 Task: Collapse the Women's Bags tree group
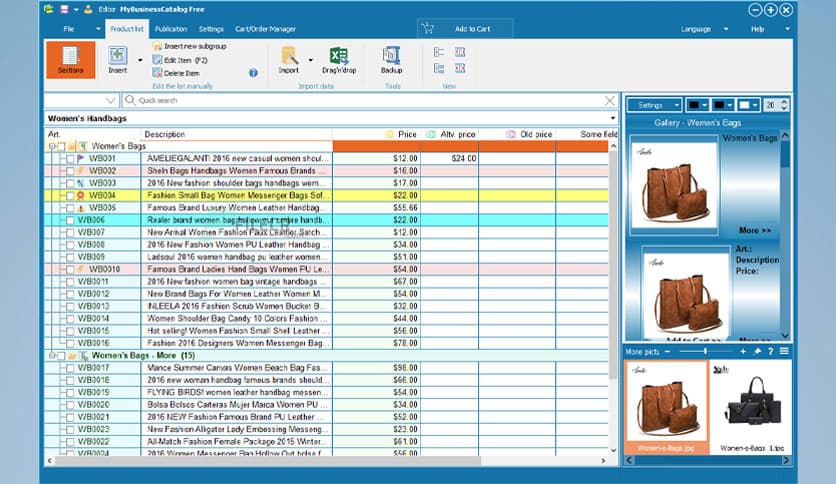click(52, 146)
